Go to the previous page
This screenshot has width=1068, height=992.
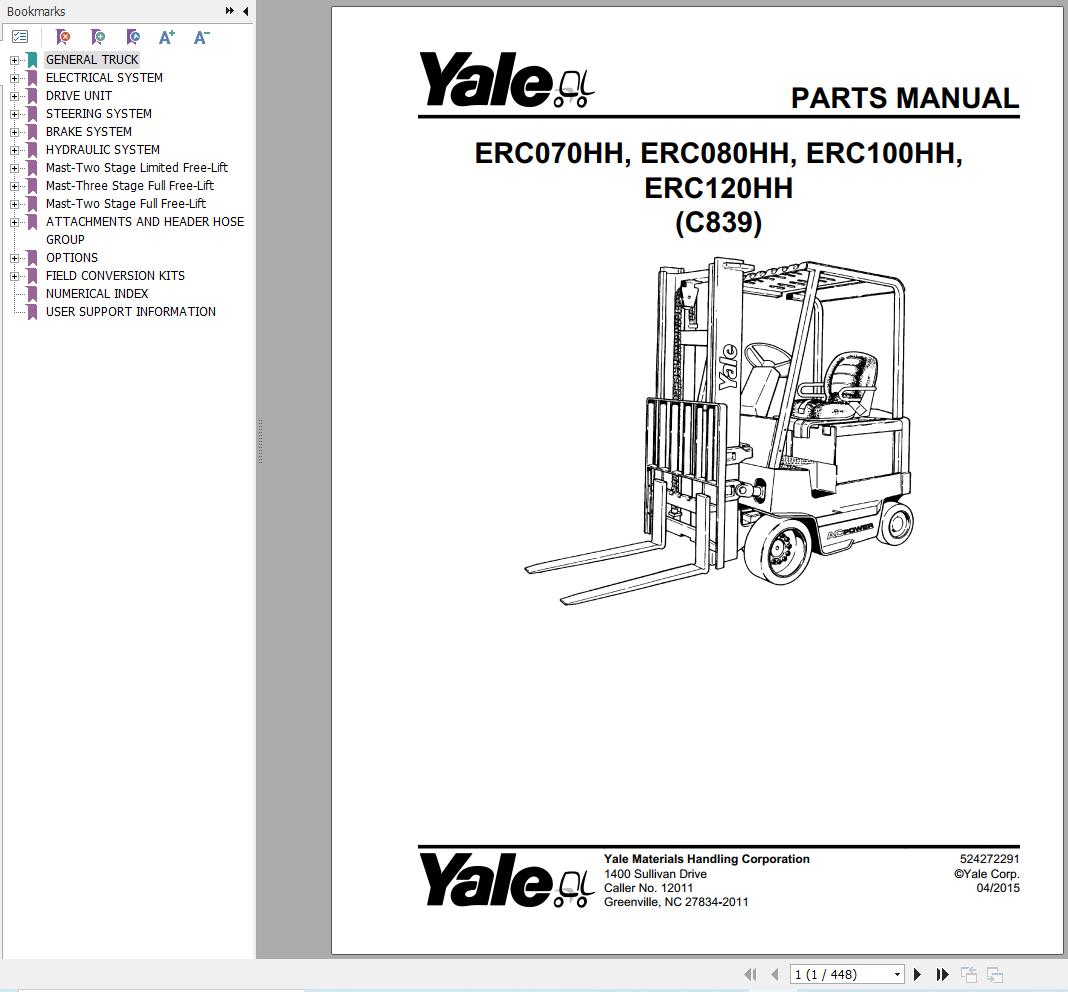click(774, 973)
